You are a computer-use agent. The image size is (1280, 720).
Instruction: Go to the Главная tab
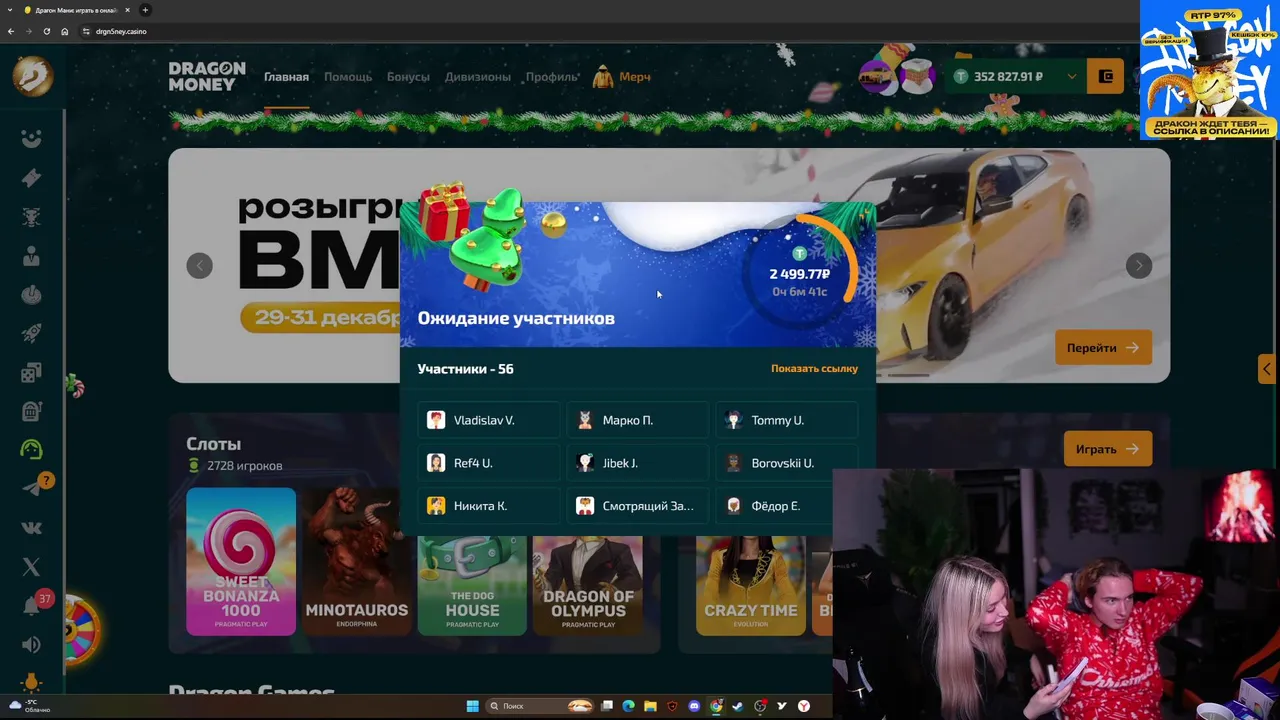pos(286,77)
